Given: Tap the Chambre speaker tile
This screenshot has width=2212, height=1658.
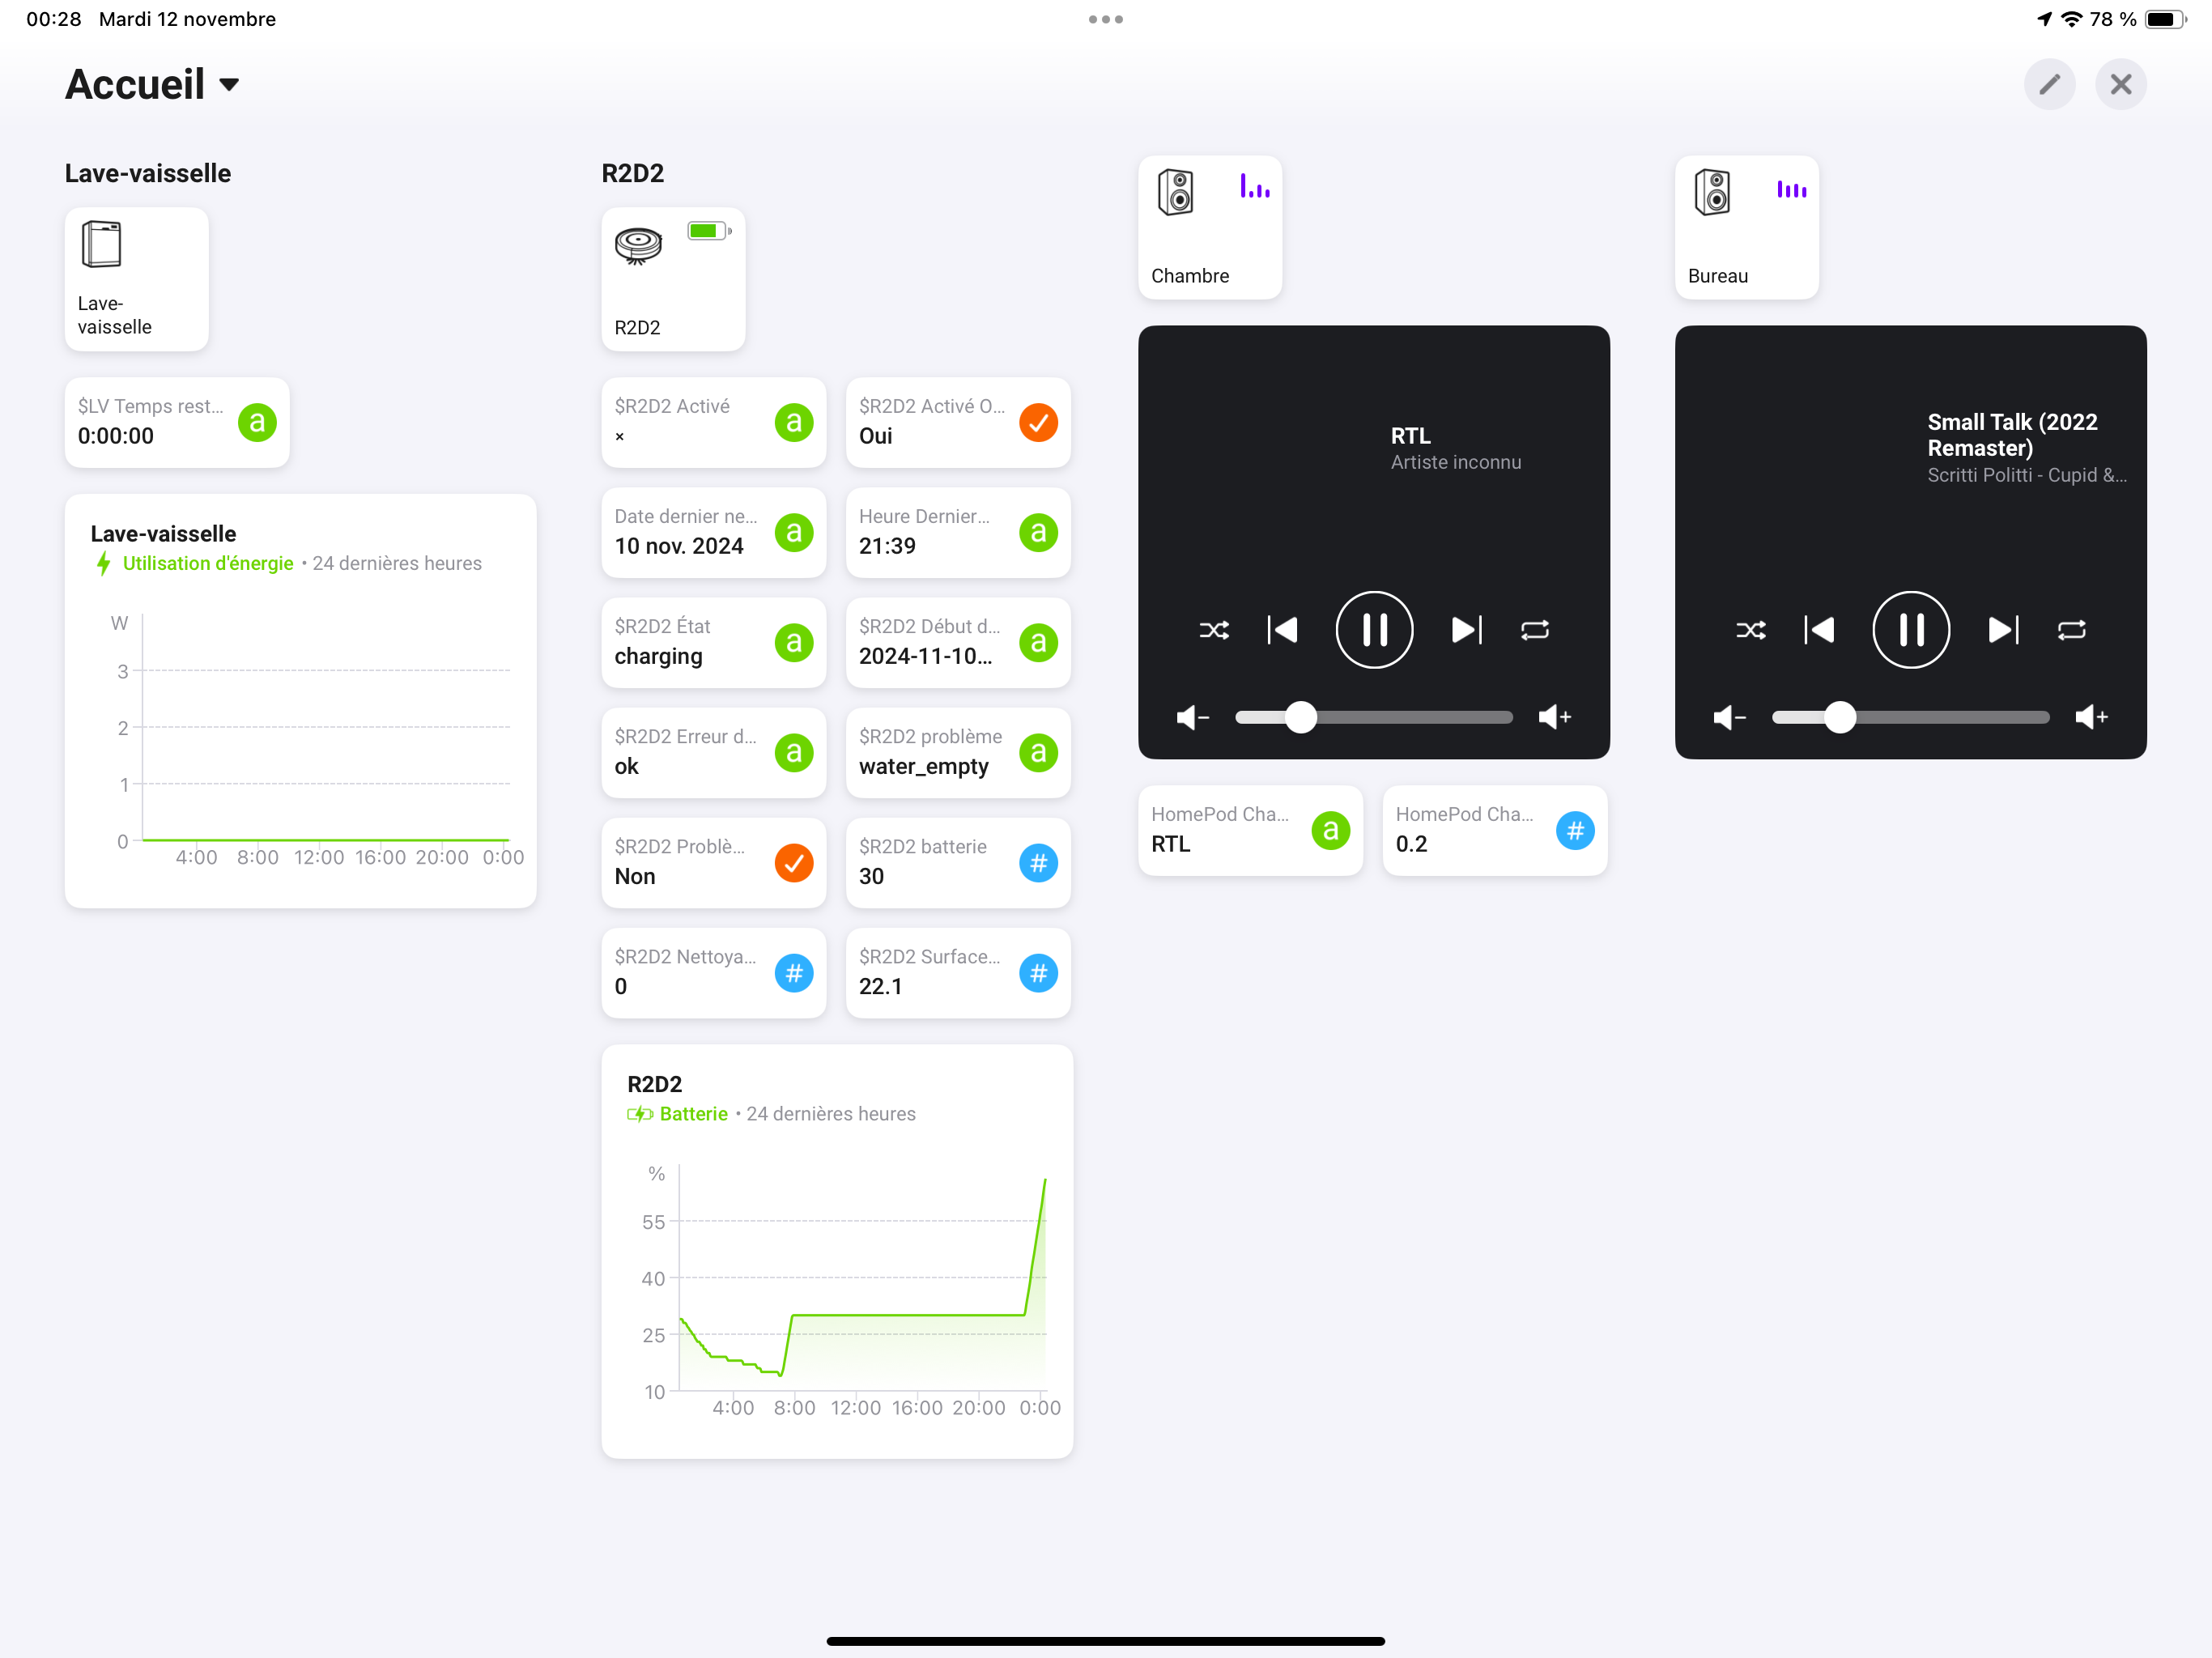Looking at the screenshot, I should [1209, 227].
